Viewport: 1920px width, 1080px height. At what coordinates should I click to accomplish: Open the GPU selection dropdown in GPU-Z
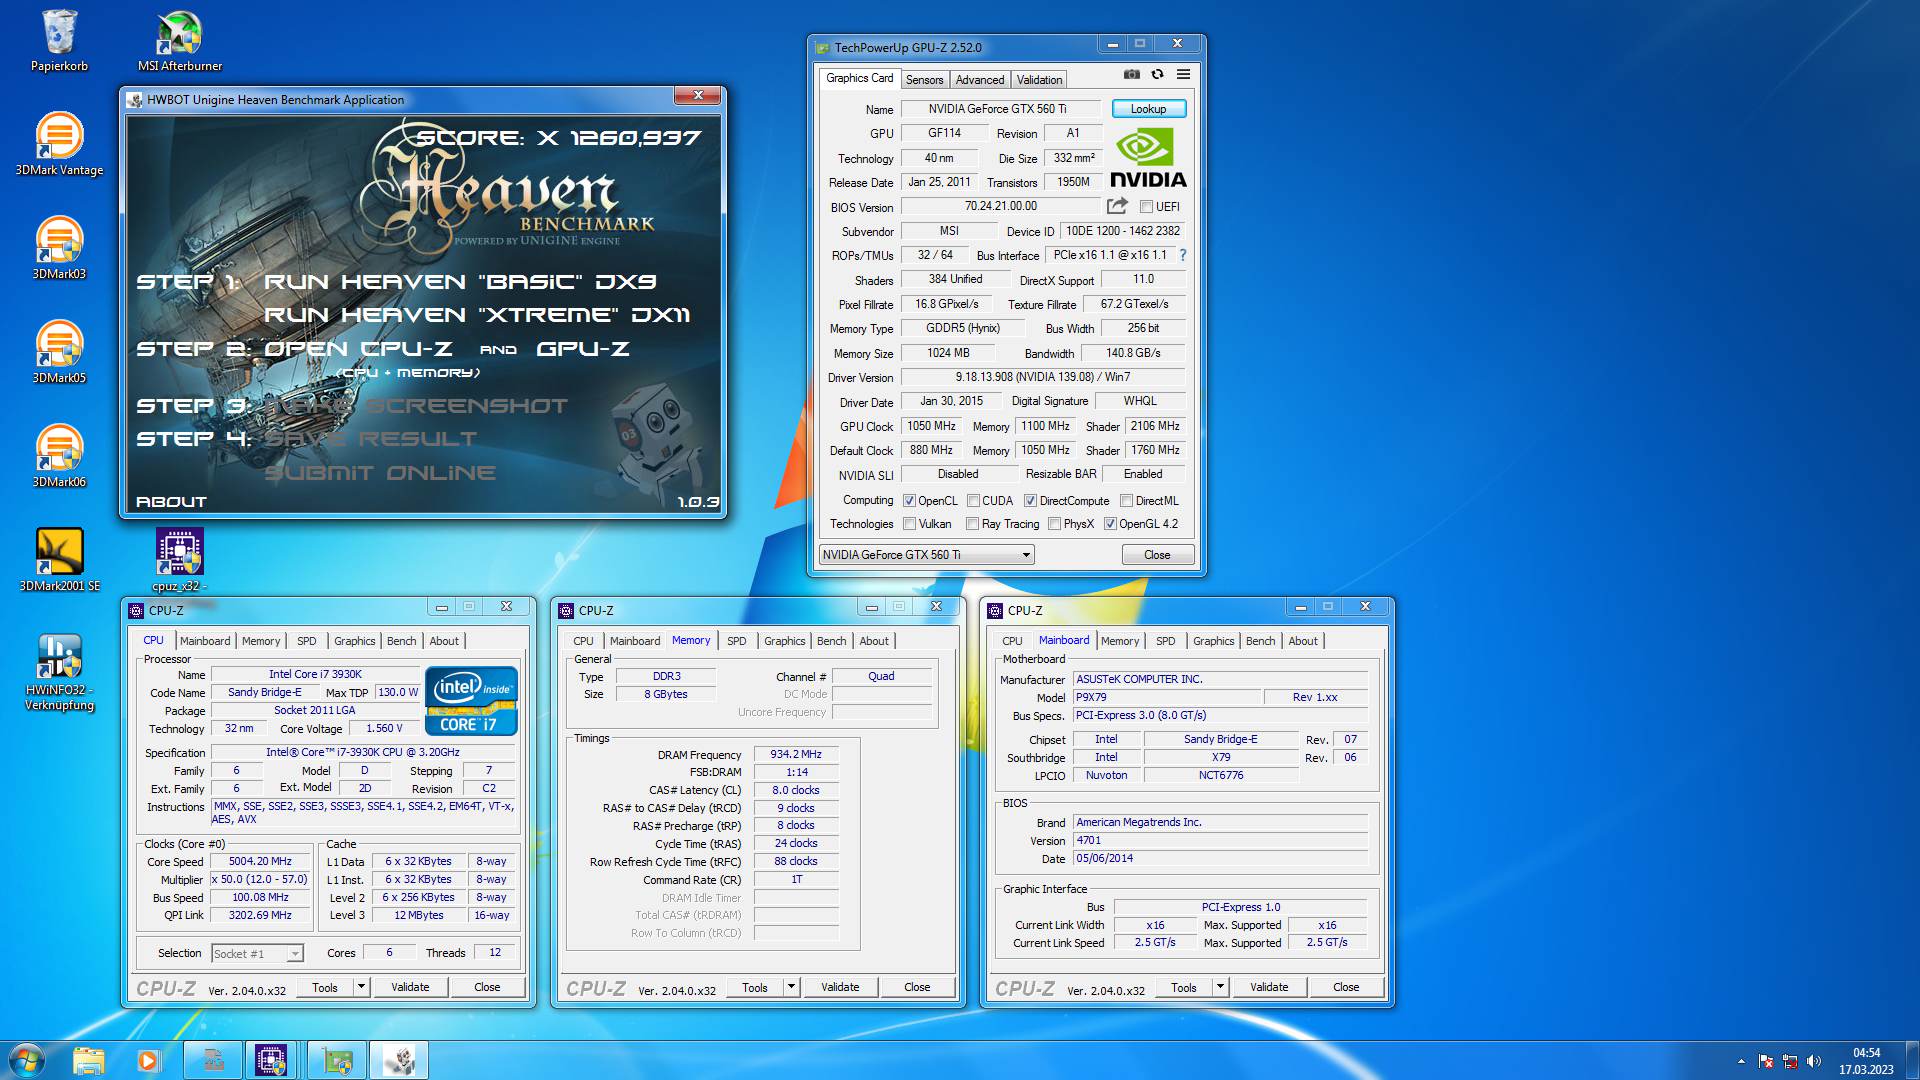tap(926, 555)
